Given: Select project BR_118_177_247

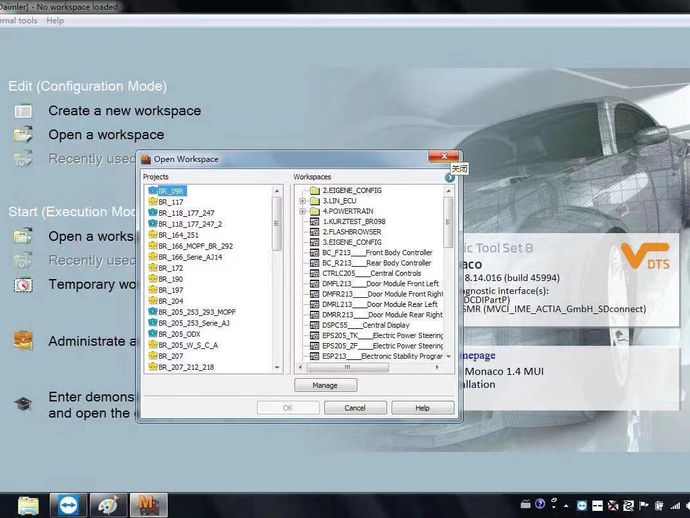Looking at the screenshot, I should click(186, 213).
